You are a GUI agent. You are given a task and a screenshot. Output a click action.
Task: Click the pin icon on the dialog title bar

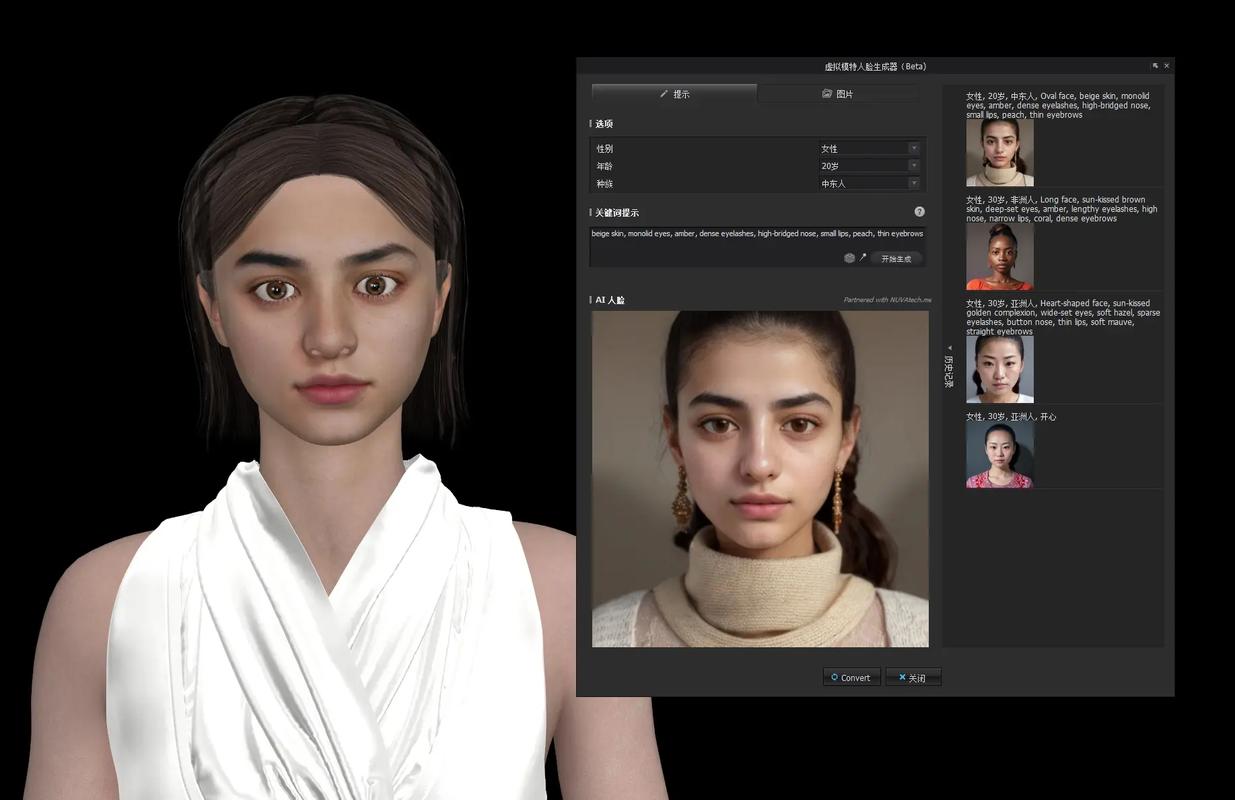click(x=1155, y=65)
